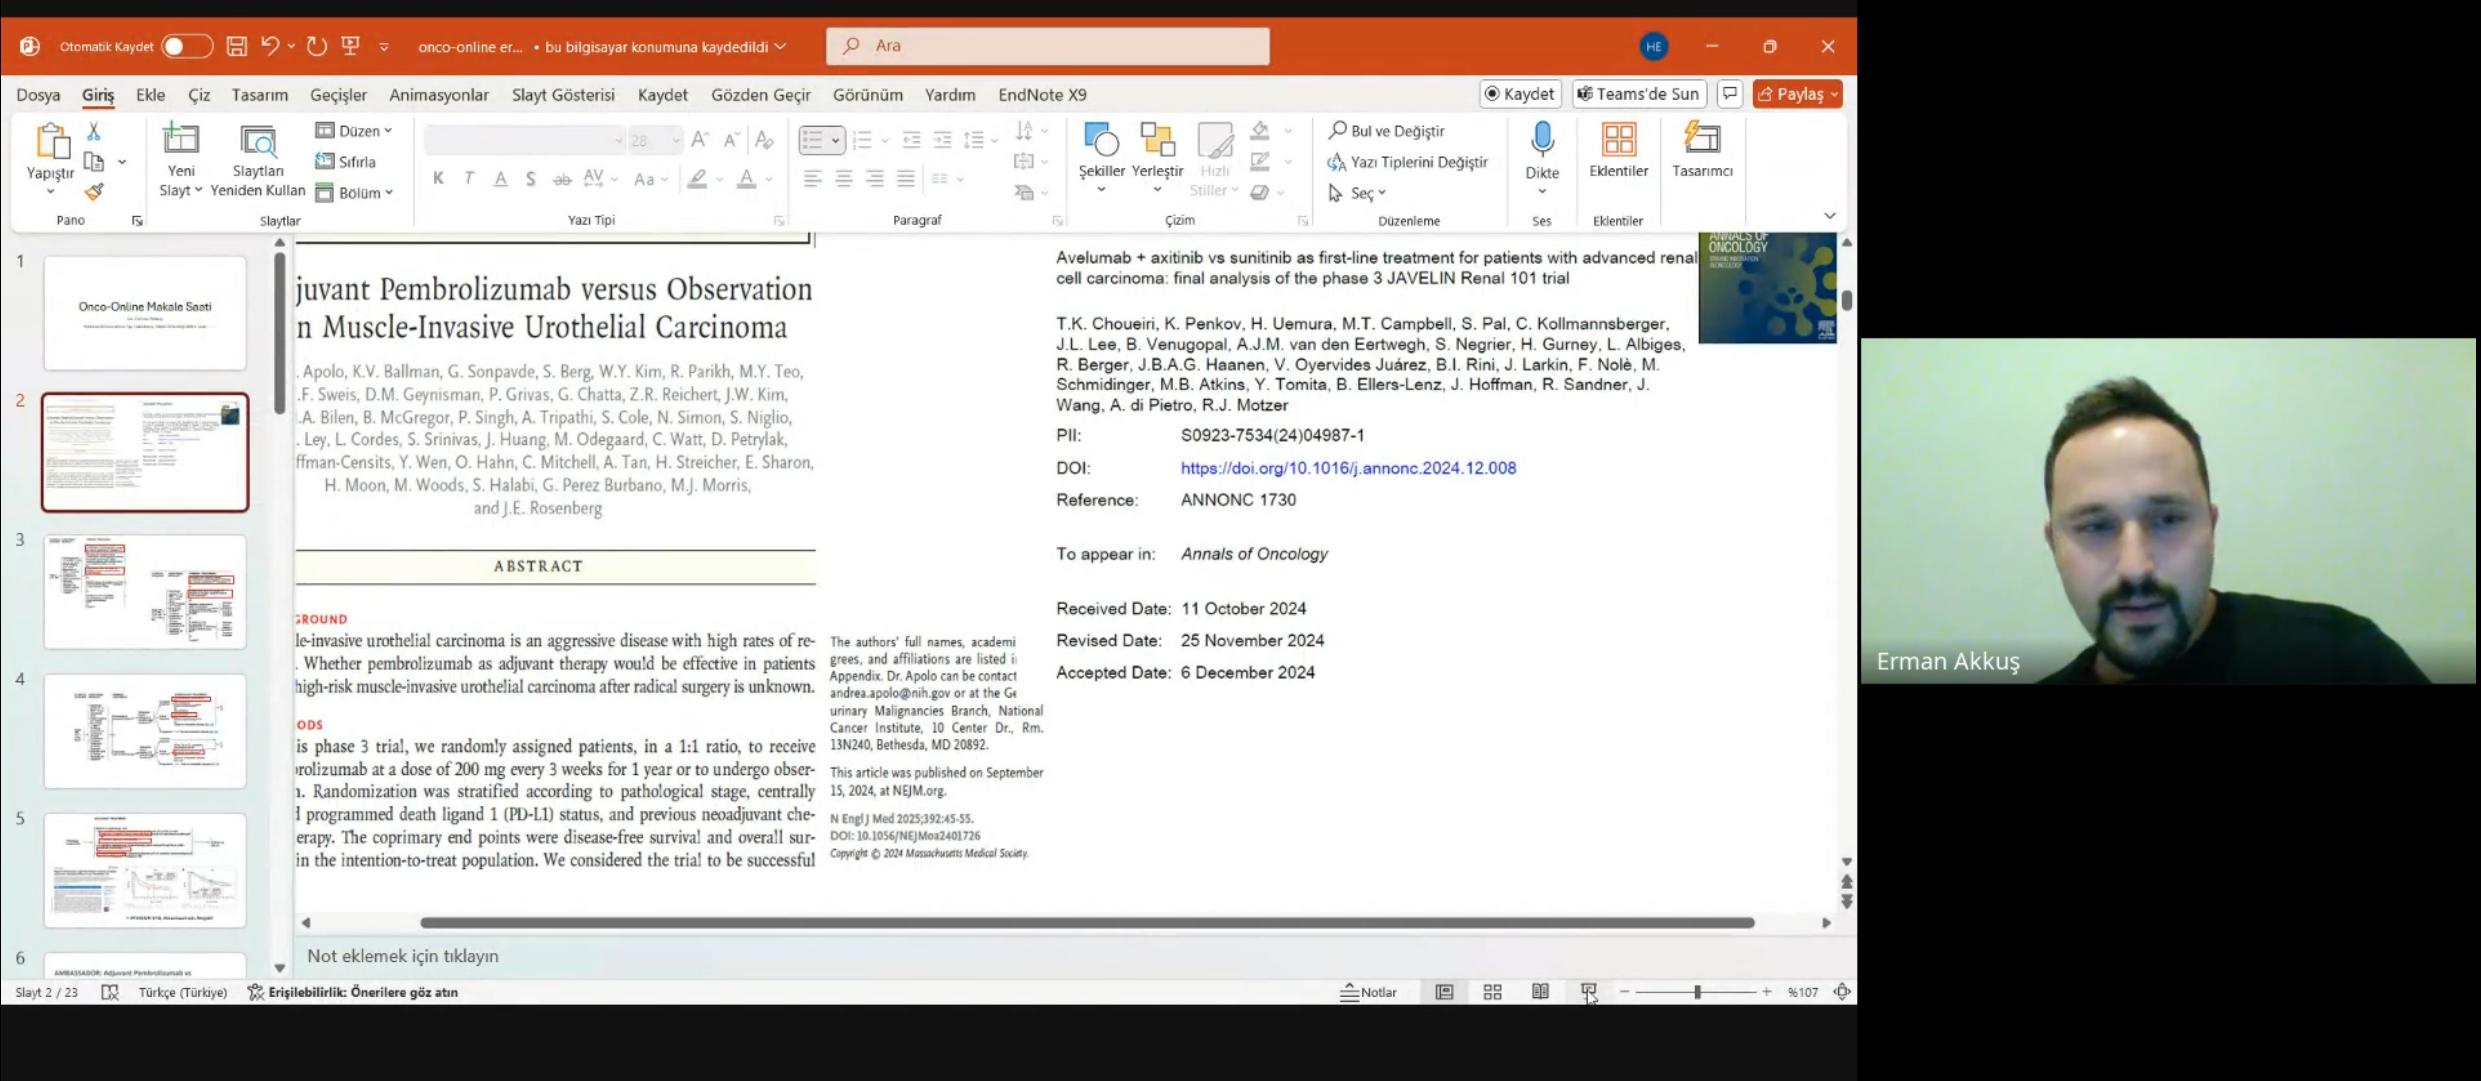Switch to slide sorter view
Screen dimensions: 2481x1081
[x=1492, y=992]
